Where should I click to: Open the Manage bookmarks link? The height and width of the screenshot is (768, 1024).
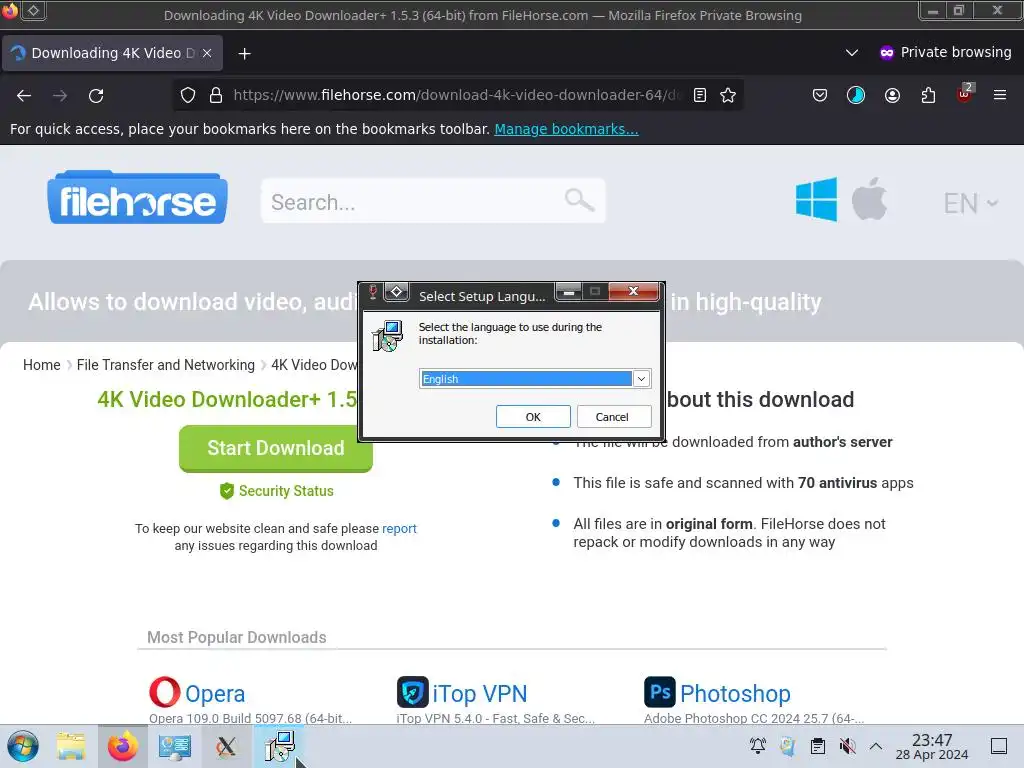pos(566,129)
